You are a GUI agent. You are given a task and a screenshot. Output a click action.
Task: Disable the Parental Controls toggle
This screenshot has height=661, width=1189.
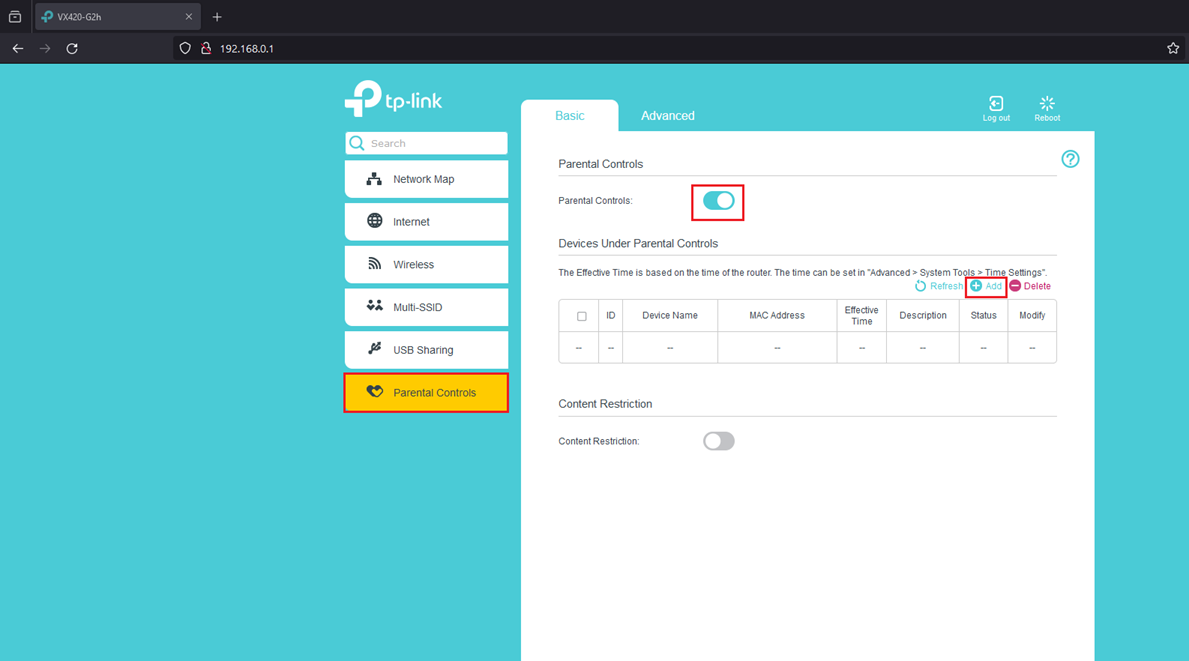717,202
